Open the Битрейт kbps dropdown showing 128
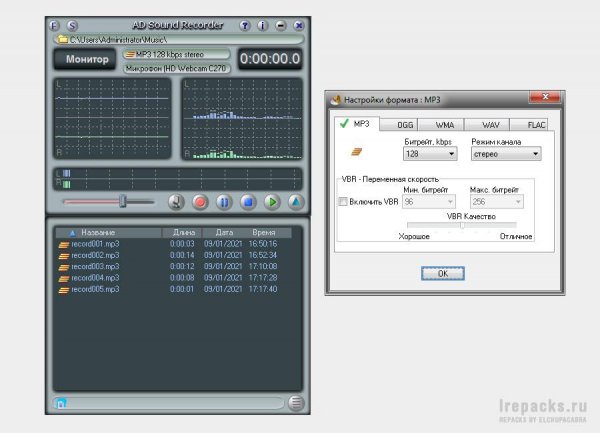 [x=430, y=154]
